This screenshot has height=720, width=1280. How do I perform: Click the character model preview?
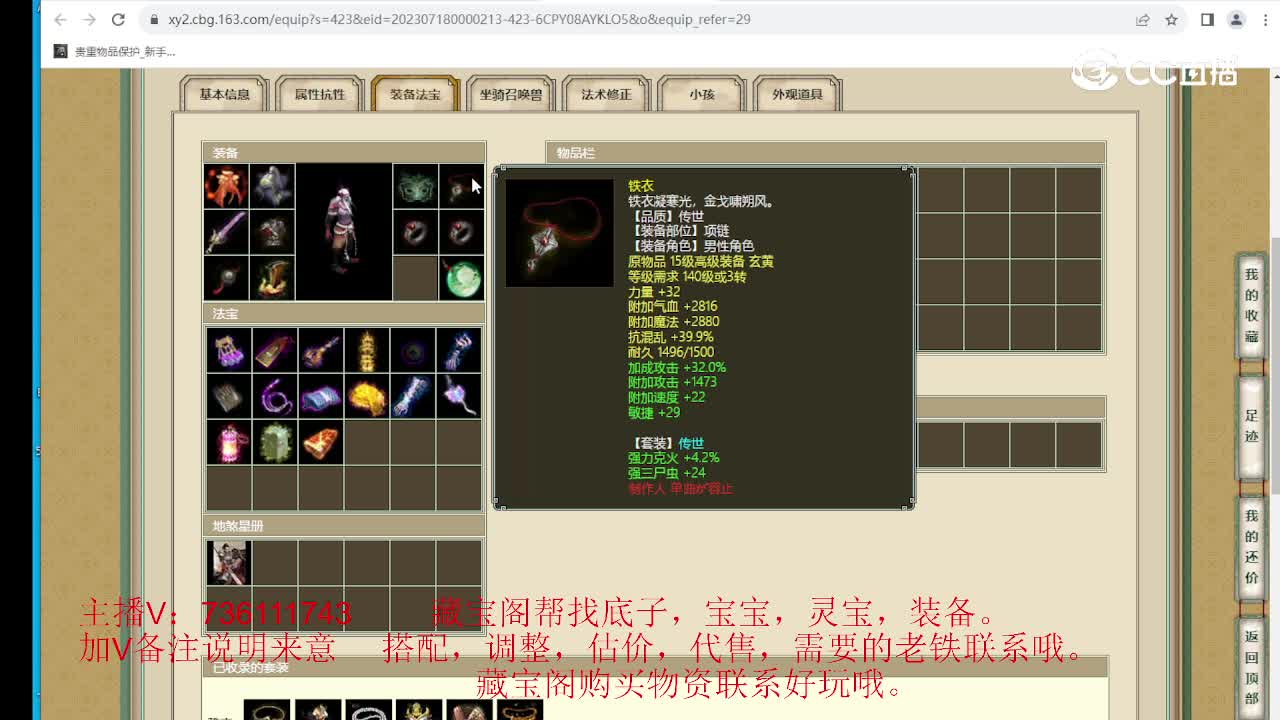(344, 232)
